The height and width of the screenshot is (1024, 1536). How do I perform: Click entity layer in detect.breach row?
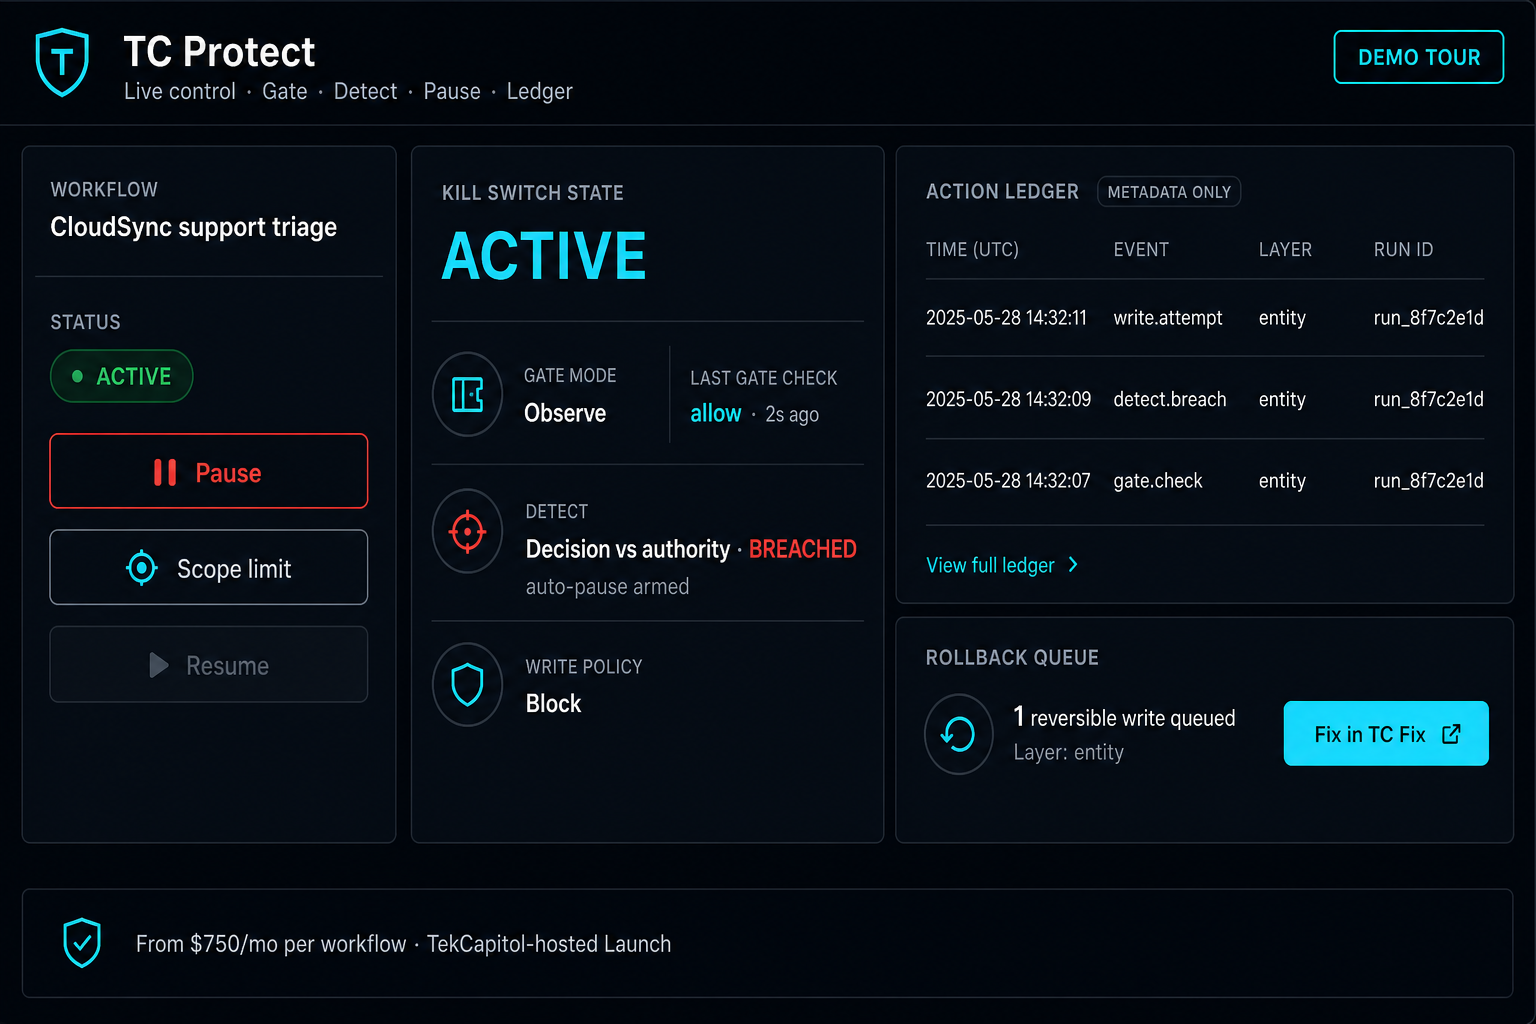(x=1282, y=399)
